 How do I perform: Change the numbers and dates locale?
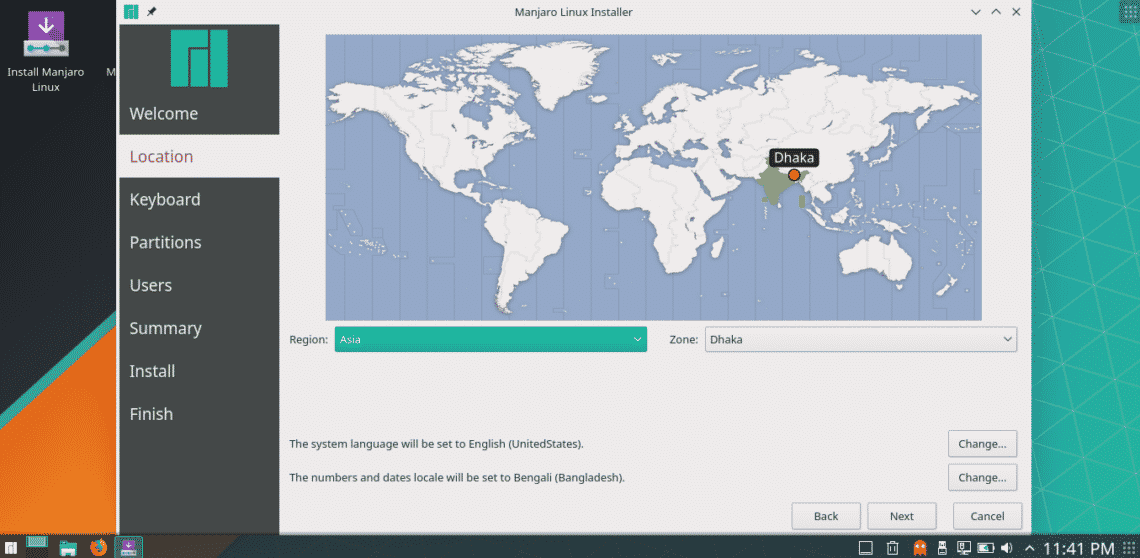pyautogui.click(x=982, y=477)
